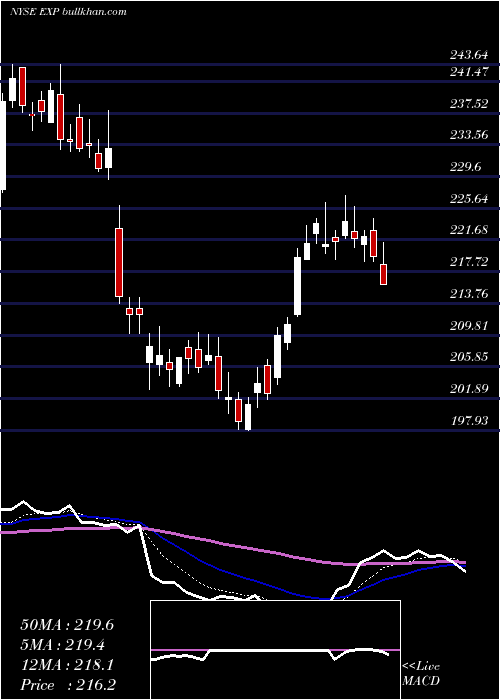
Task: Click the Price : 216.2 reading
Action: click(x=68, y=685)
